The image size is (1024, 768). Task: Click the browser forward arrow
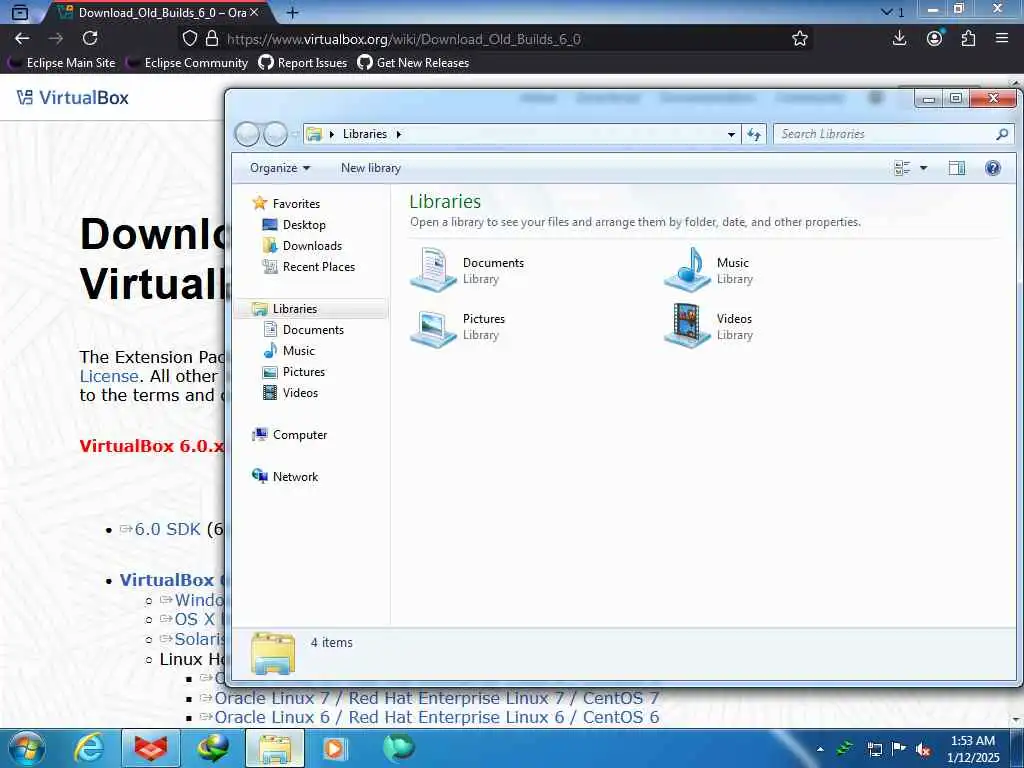(56, 39)
